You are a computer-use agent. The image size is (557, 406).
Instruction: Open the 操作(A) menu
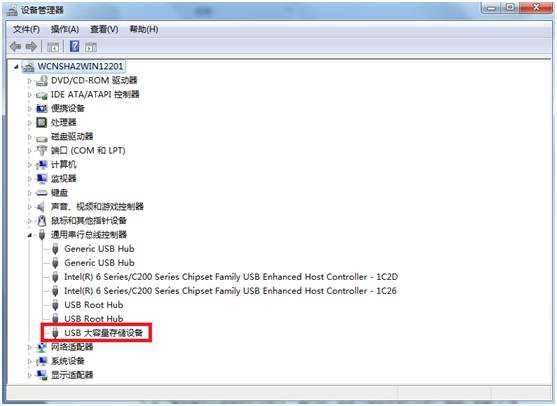(x=65, y=29)
